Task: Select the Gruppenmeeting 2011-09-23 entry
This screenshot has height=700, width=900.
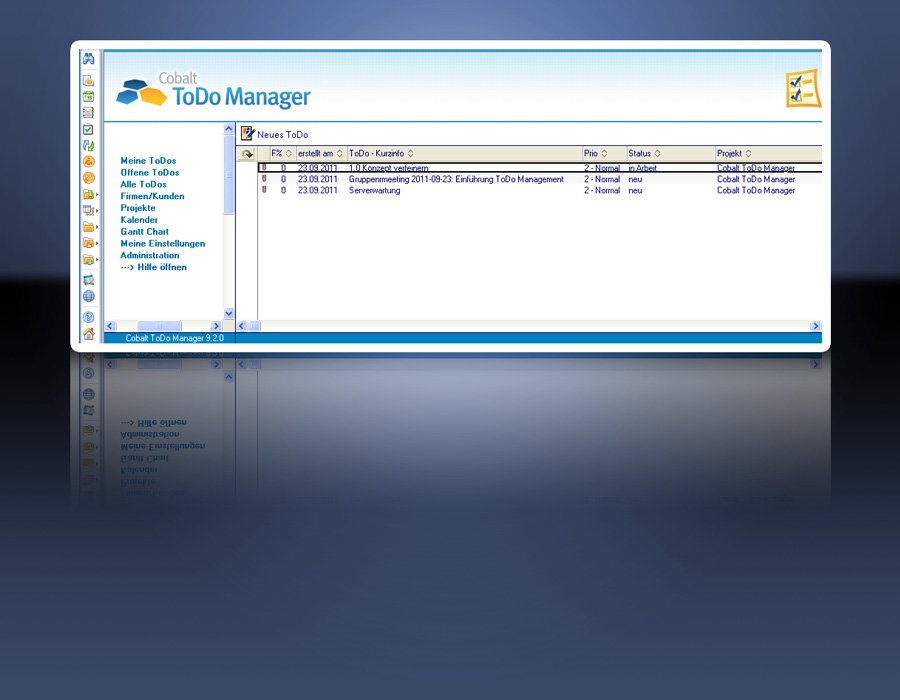Action: tap(456, 179)
